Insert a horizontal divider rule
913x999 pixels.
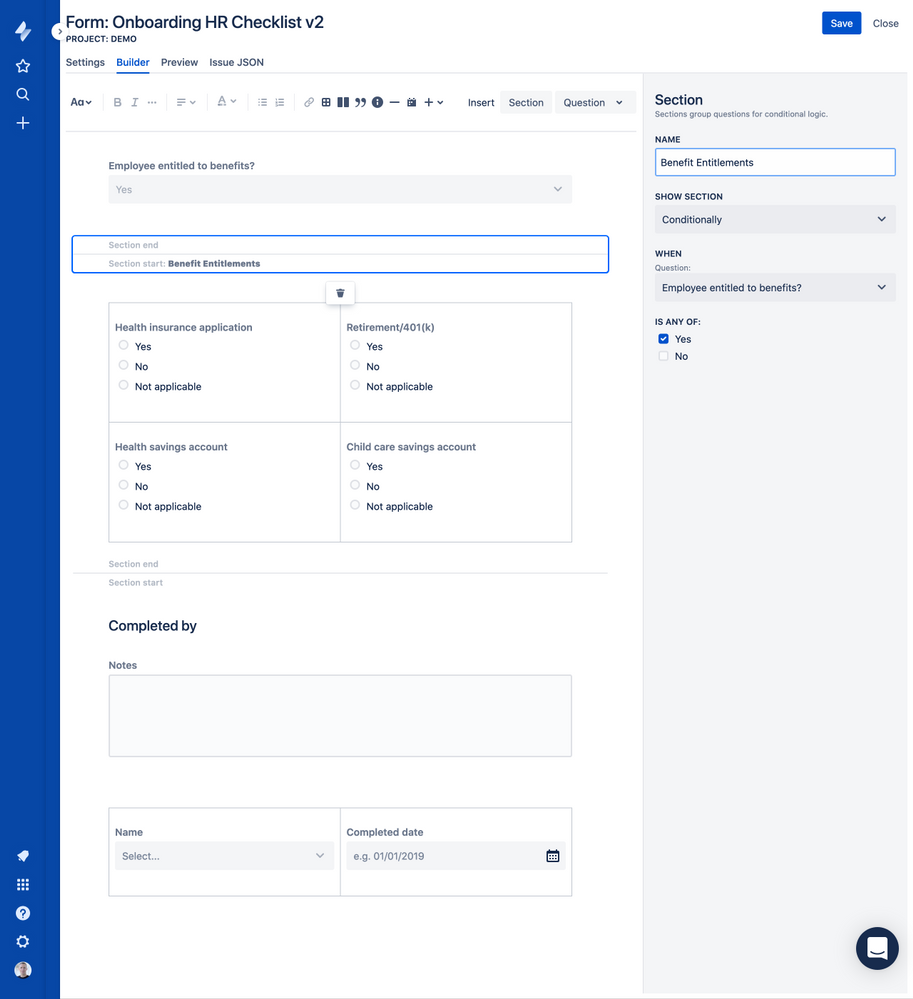(x=394, y=103)
